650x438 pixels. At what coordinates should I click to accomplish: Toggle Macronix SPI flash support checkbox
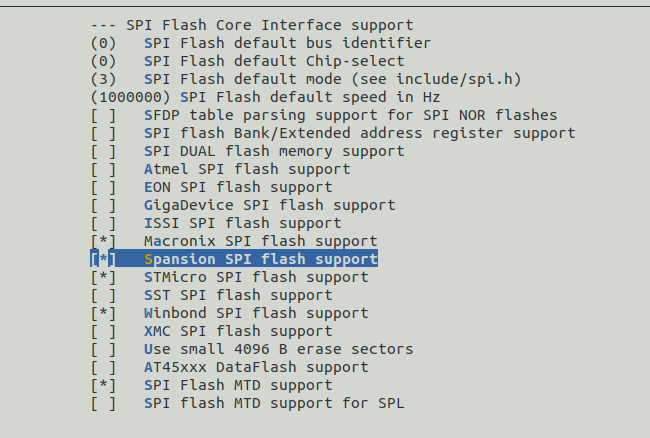(x=103, y=241)
